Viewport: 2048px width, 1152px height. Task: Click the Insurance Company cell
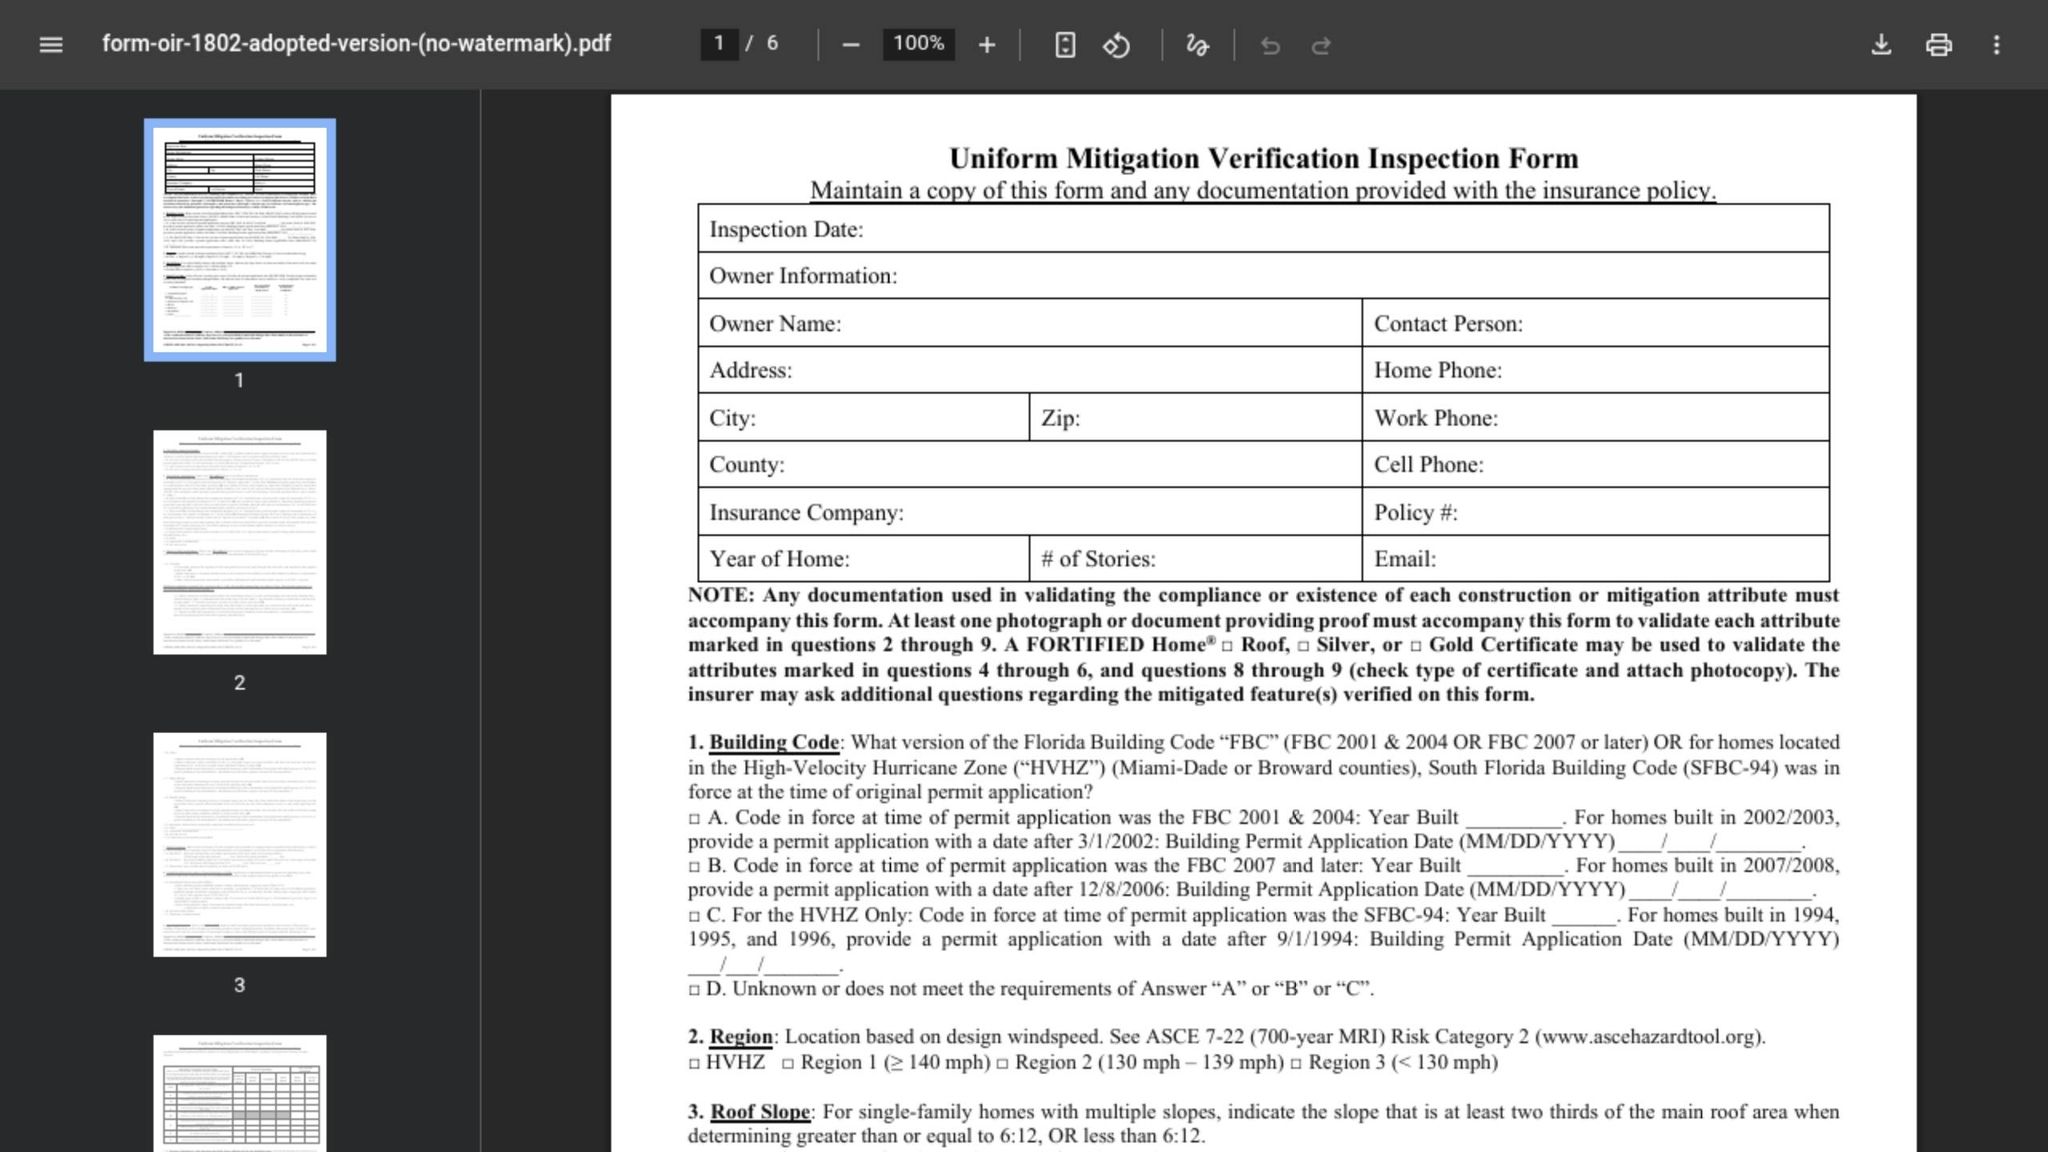tap(1030, 512)
